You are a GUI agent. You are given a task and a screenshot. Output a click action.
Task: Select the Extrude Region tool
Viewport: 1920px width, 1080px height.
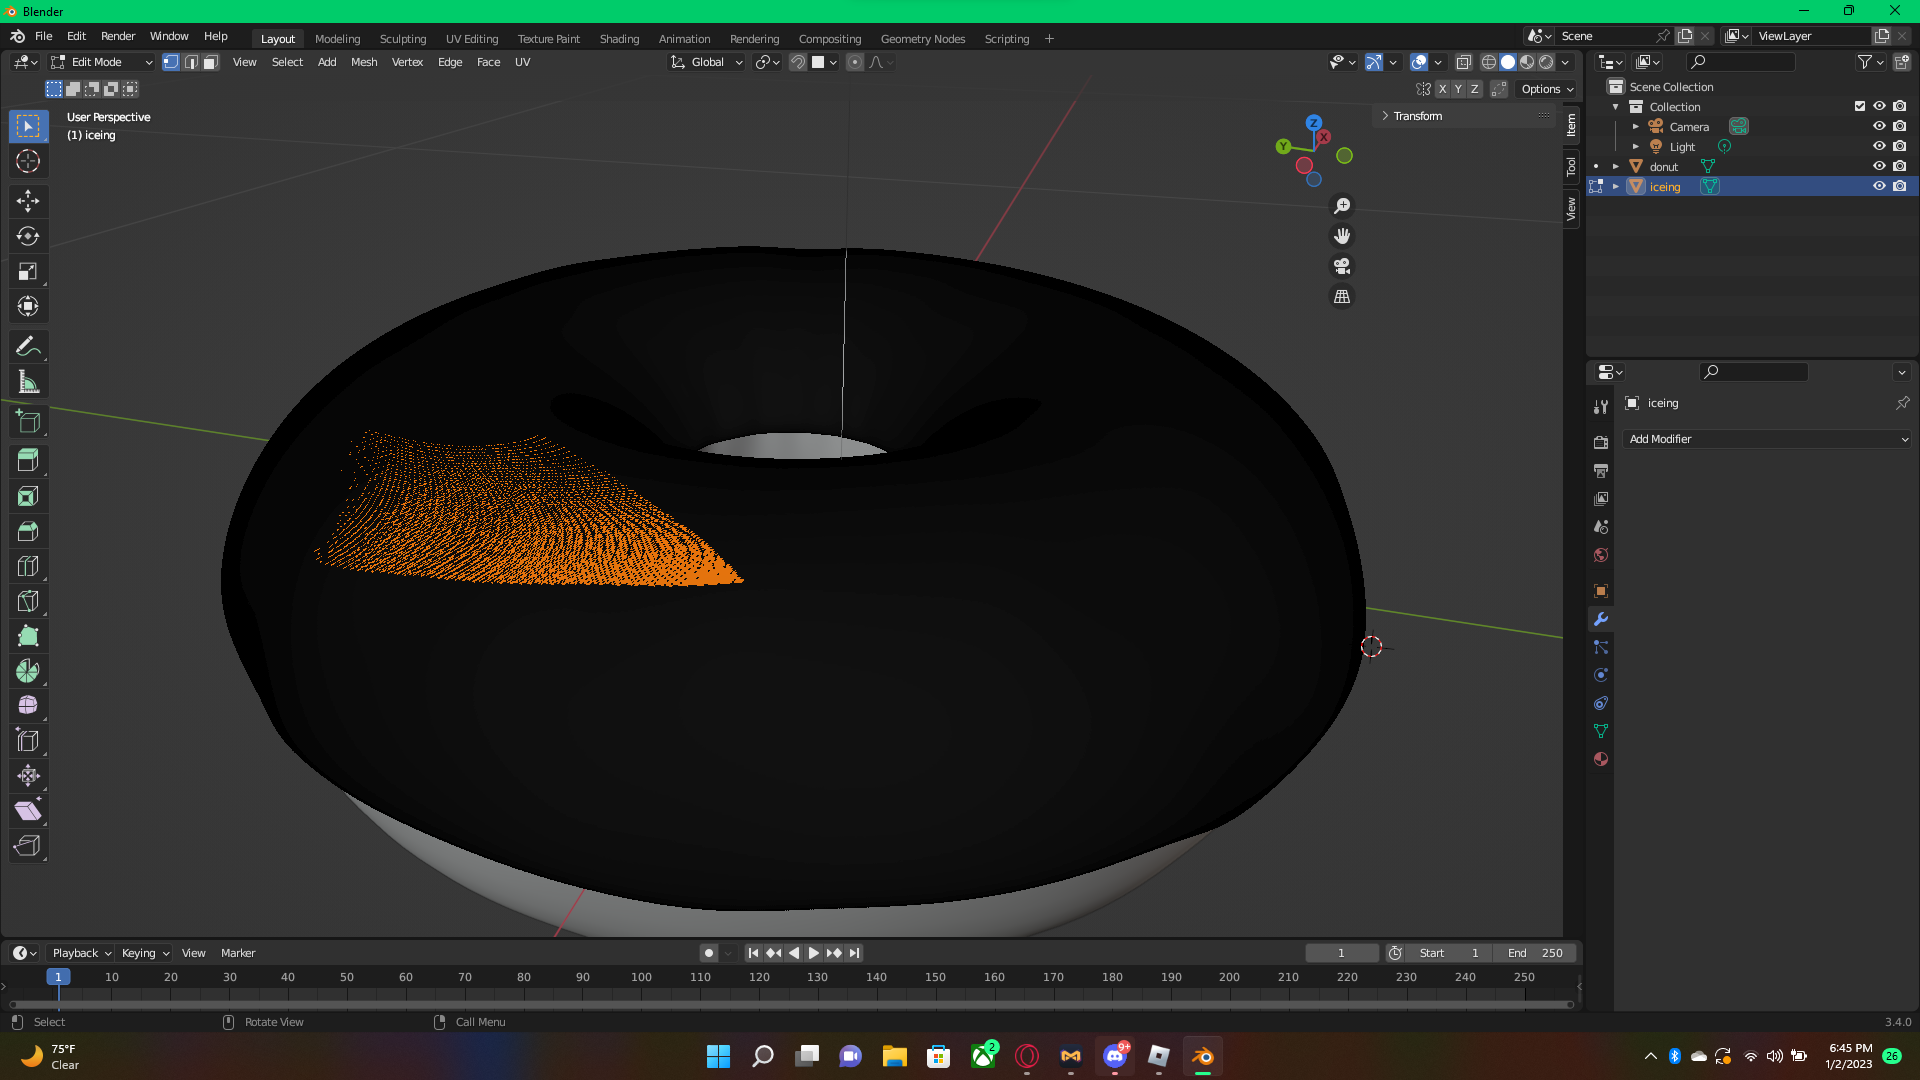[28, 461]
